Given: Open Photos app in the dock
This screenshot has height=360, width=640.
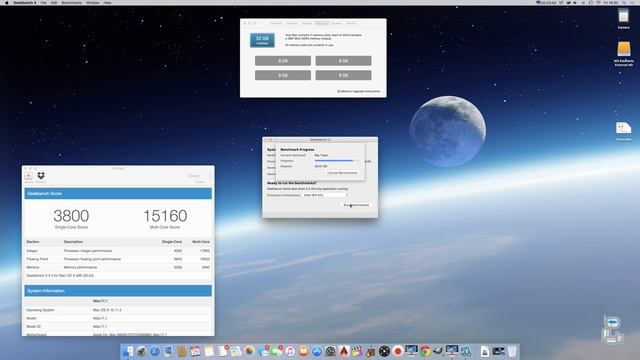Looking at the screenshot, I should tap(249, 351).
